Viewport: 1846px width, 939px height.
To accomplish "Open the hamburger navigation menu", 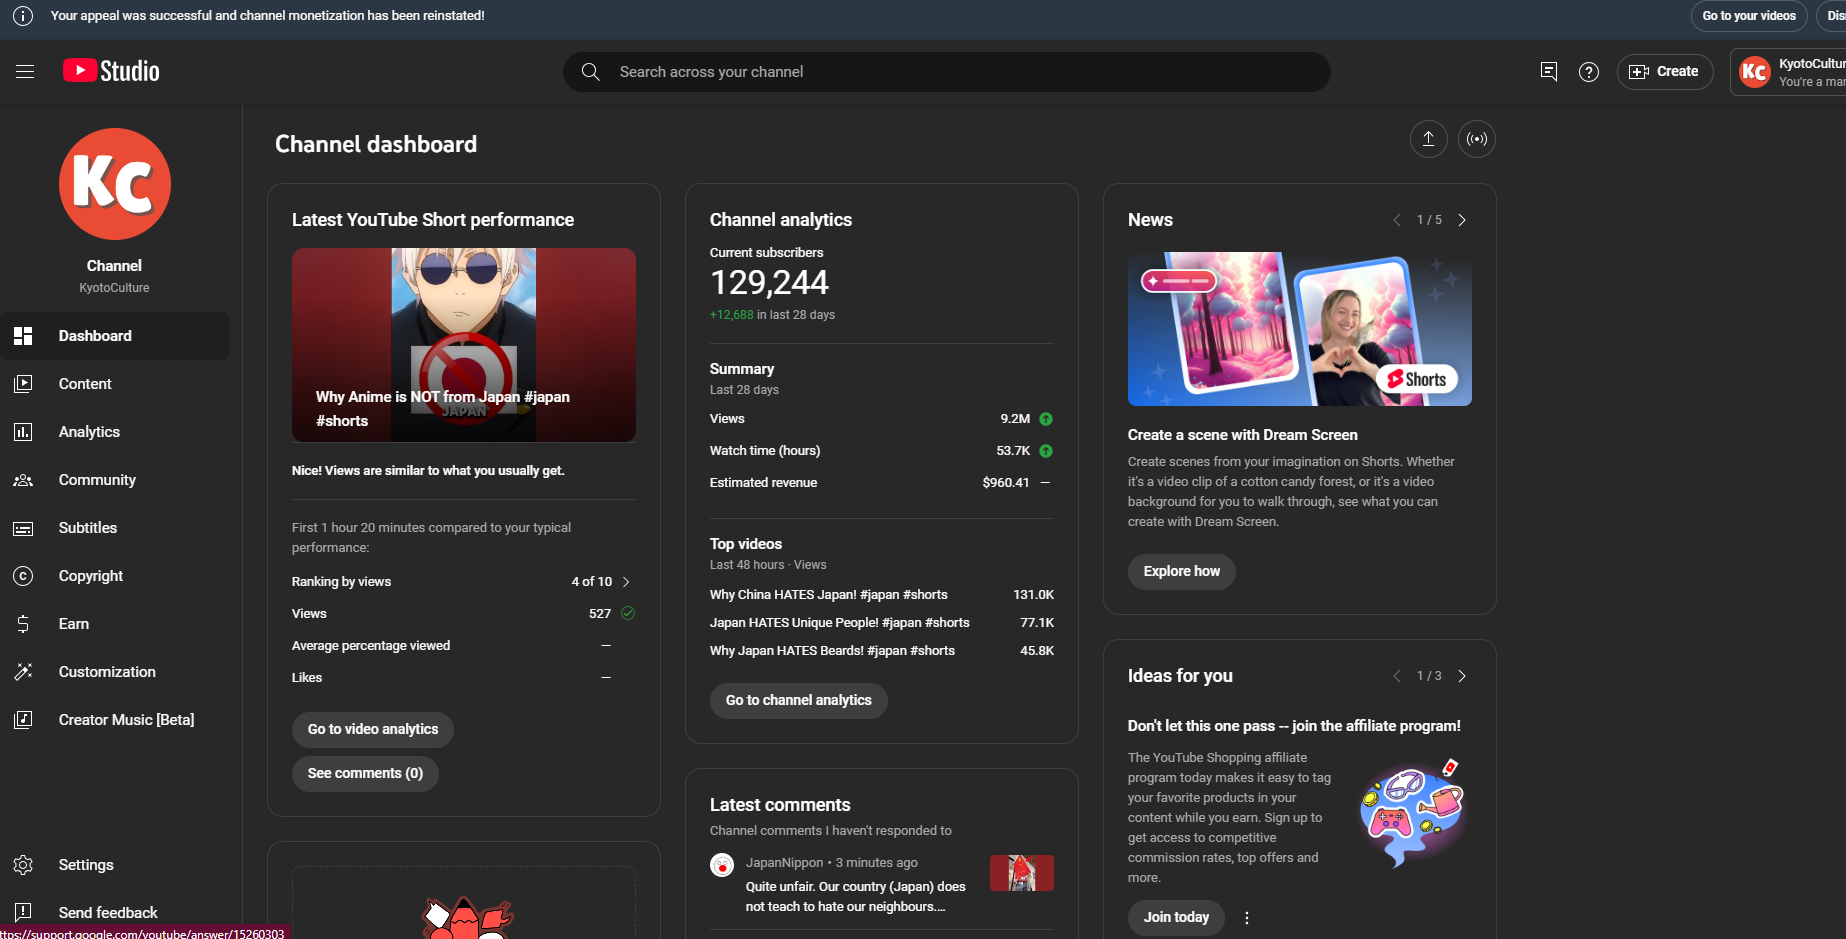I will [x=25, y=71].
